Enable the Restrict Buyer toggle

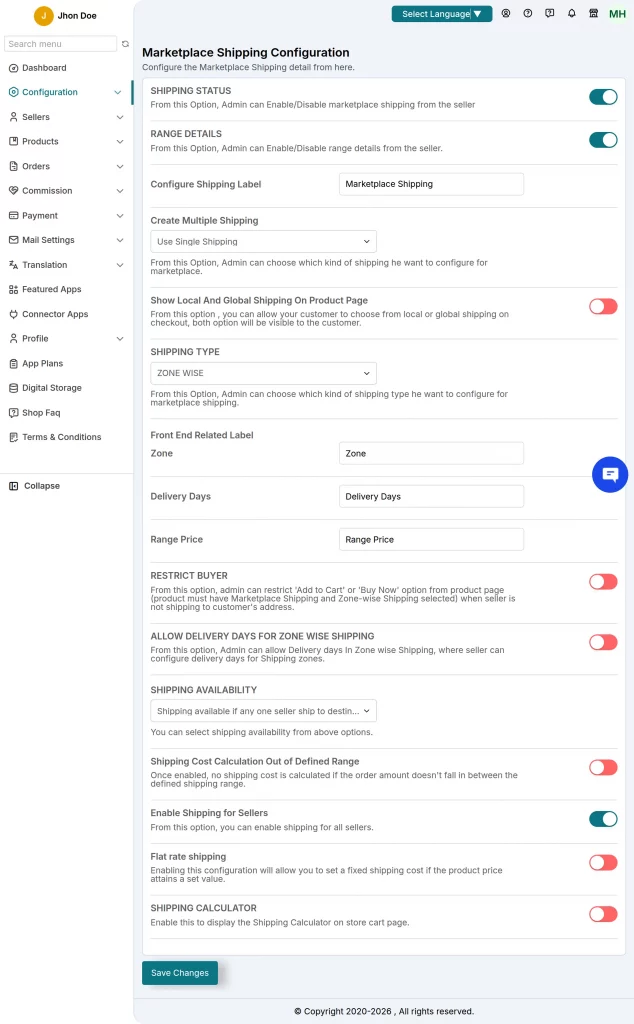(603, 582)
